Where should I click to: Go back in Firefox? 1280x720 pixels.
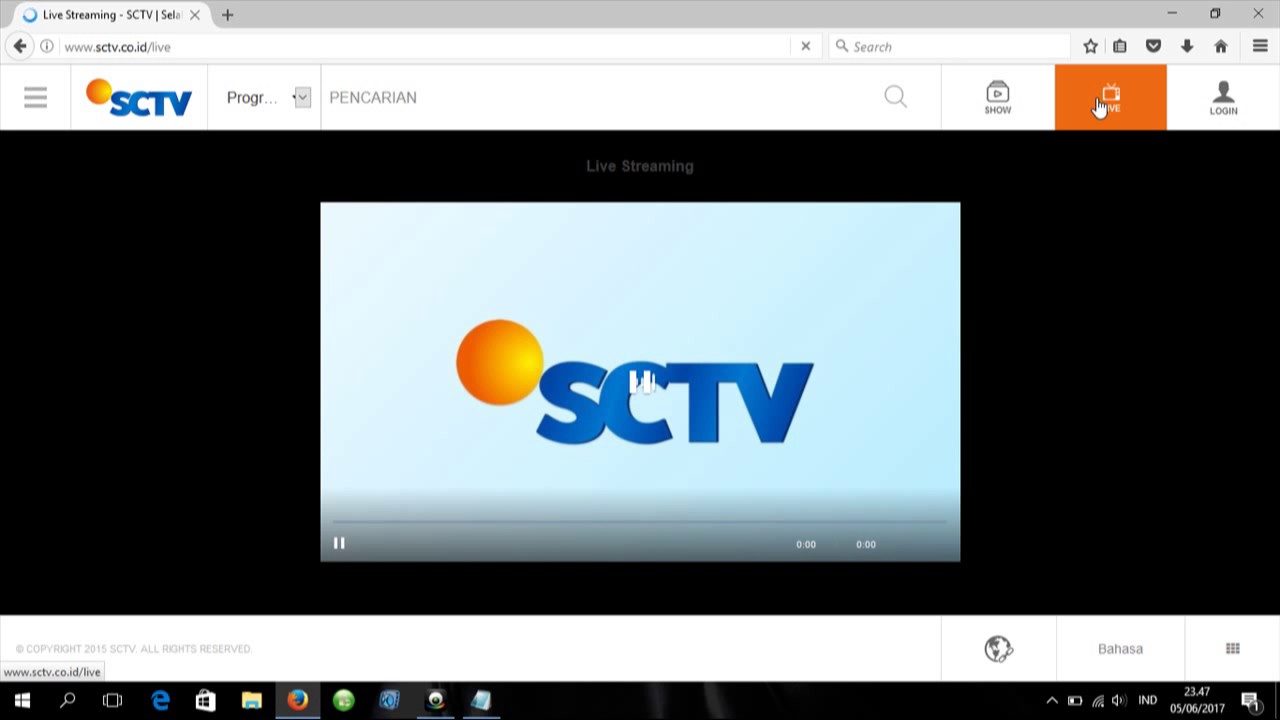coord(19,46)
